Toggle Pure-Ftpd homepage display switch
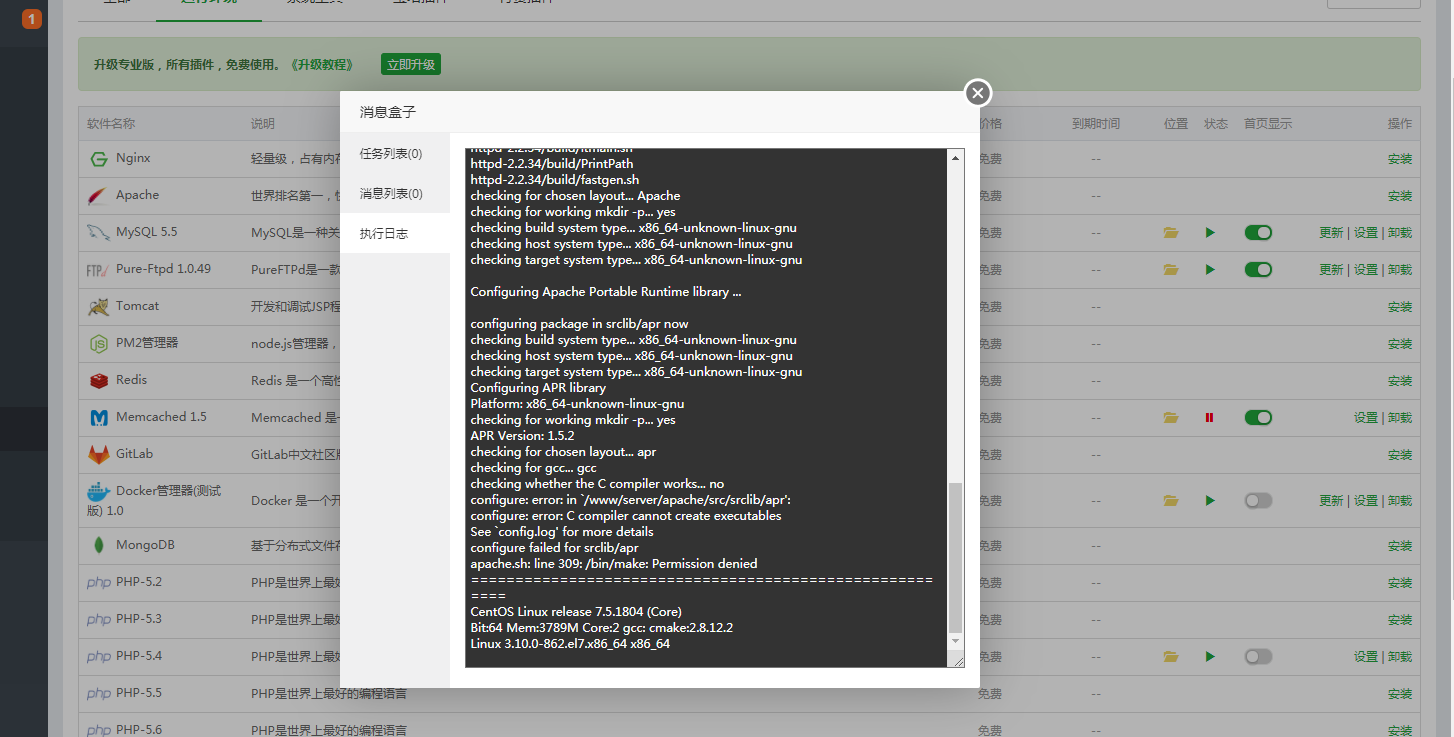This screenshot has height=737, width=1454. pos(1258,270)
